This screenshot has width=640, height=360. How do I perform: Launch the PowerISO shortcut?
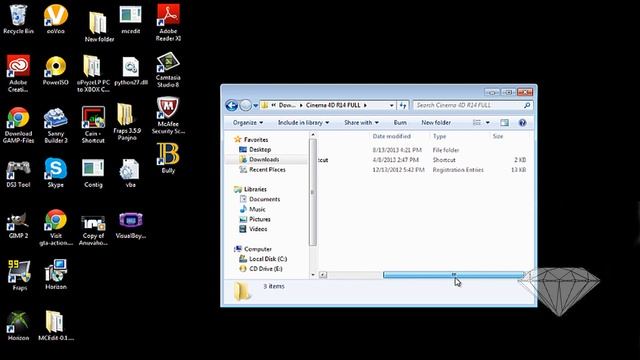[56, 70]
